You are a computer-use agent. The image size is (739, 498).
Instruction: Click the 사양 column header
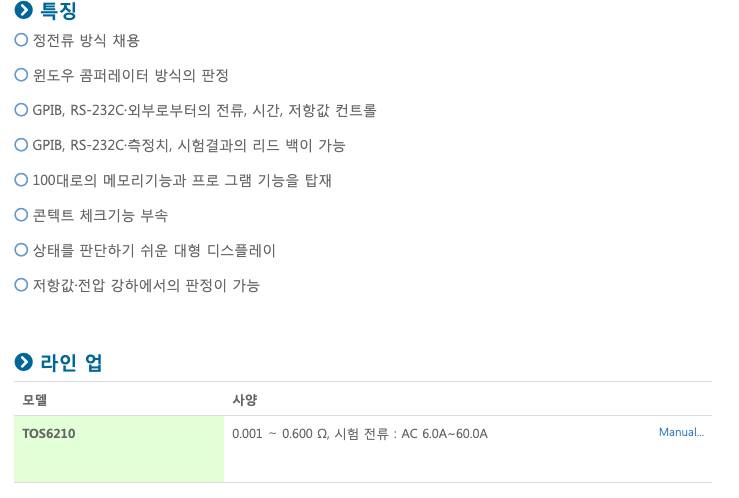245,400
